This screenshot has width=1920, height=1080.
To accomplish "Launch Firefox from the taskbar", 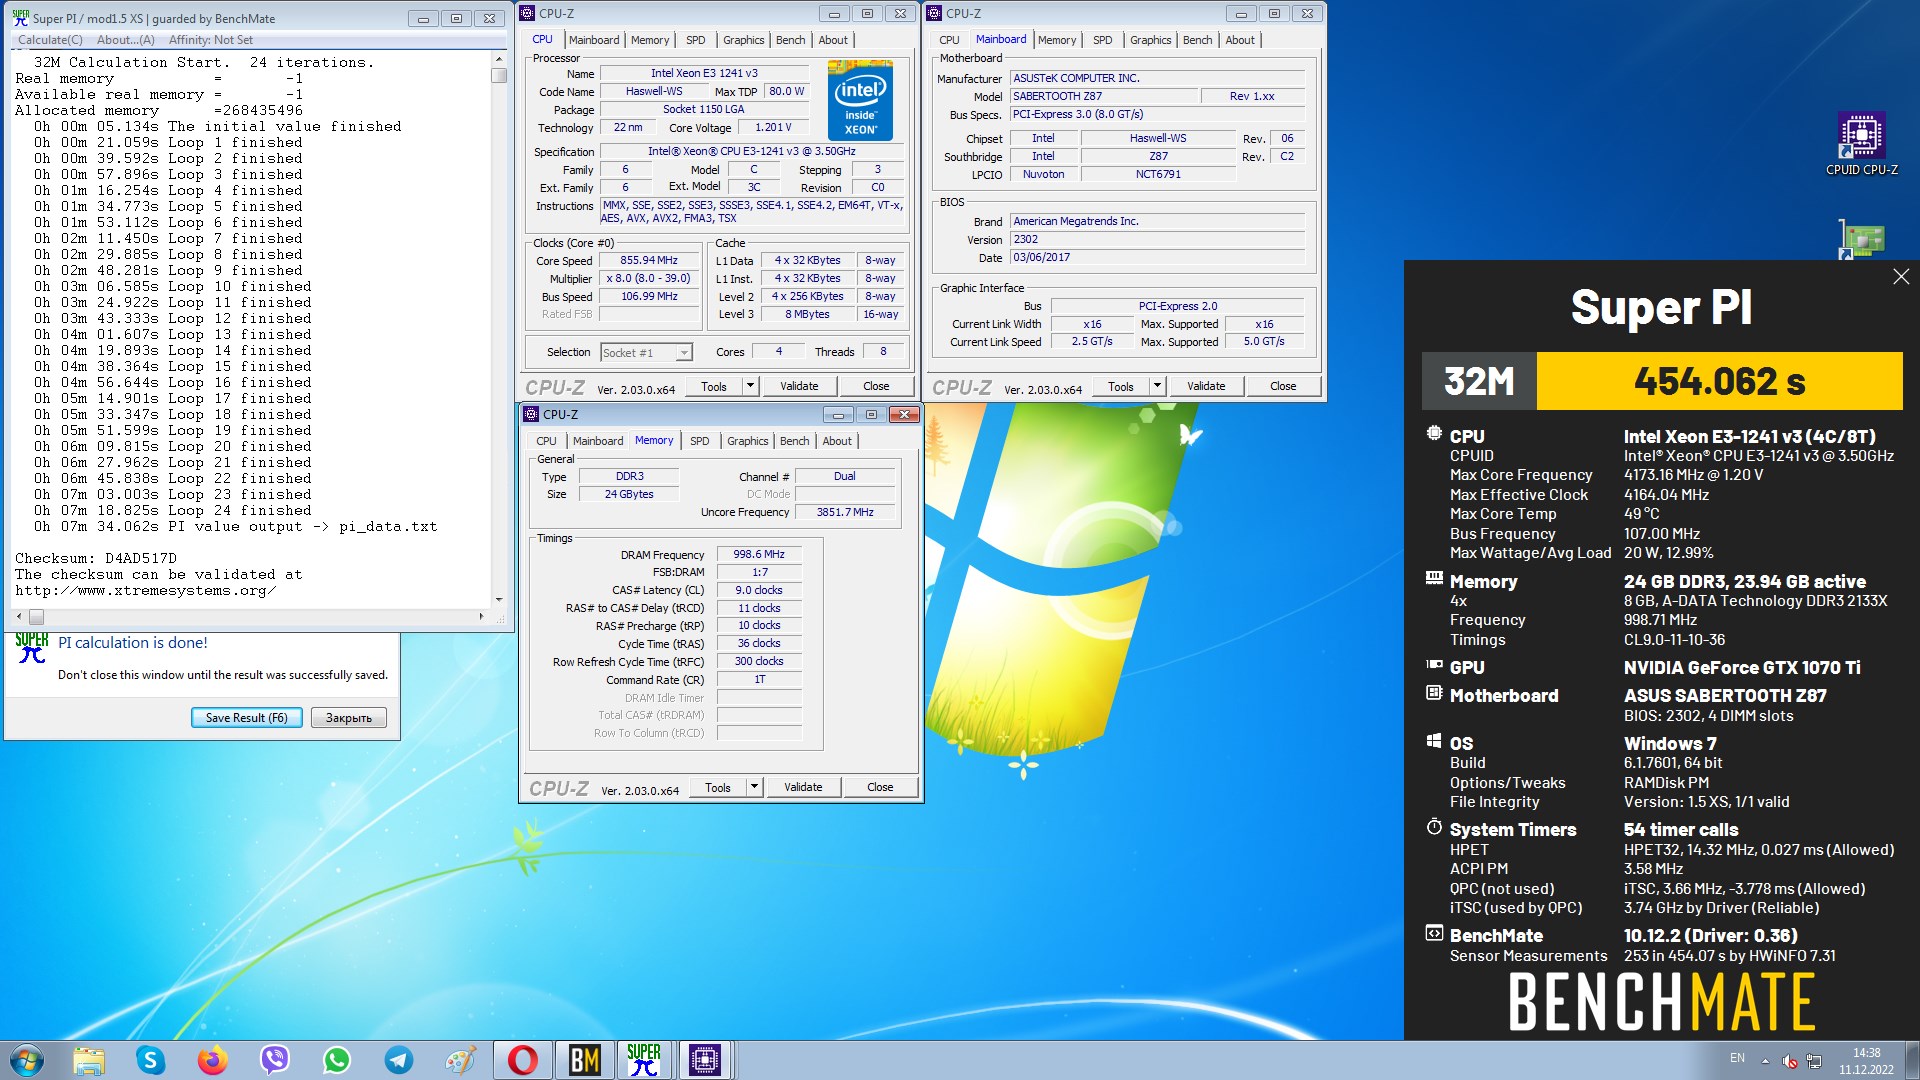I will coord(212,1060).
